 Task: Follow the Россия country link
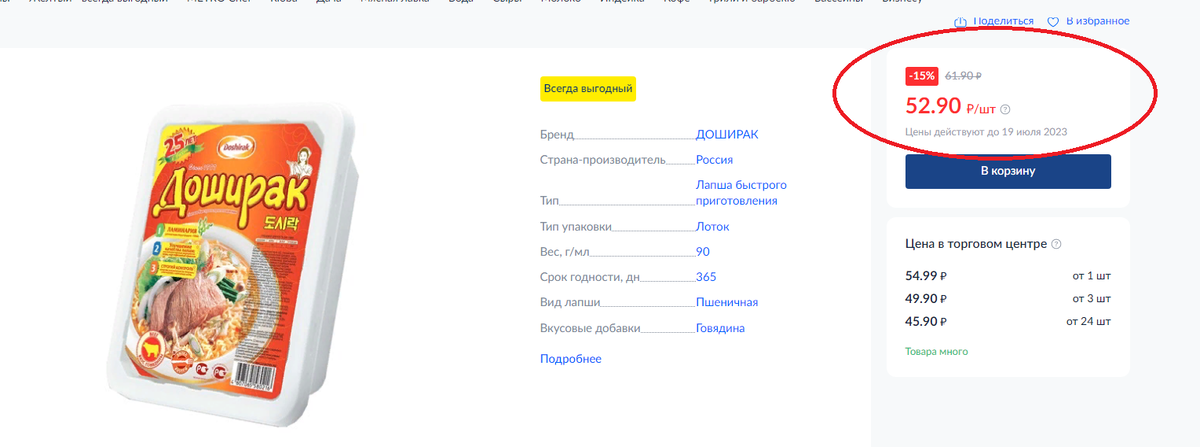[715, 160]
